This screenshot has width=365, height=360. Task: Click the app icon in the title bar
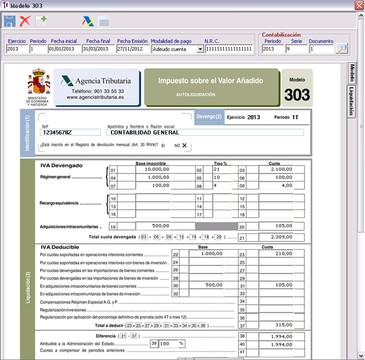coord(5,5)
